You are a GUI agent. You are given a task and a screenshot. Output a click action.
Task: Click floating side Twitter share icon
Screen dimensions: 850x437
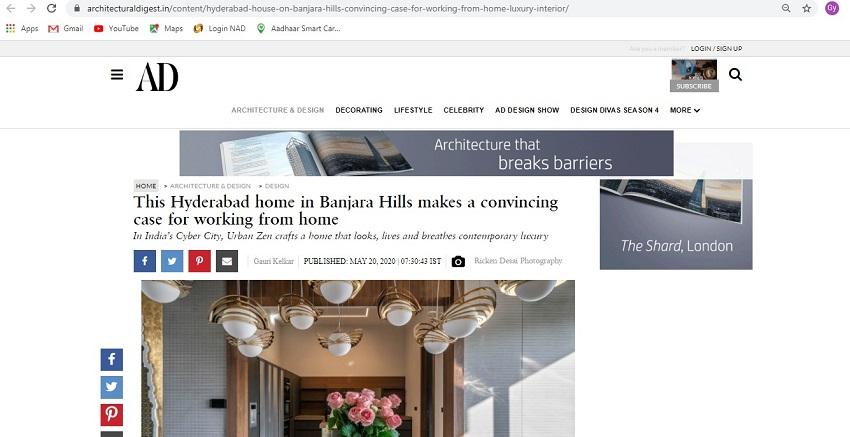click(x=112, y=387)
